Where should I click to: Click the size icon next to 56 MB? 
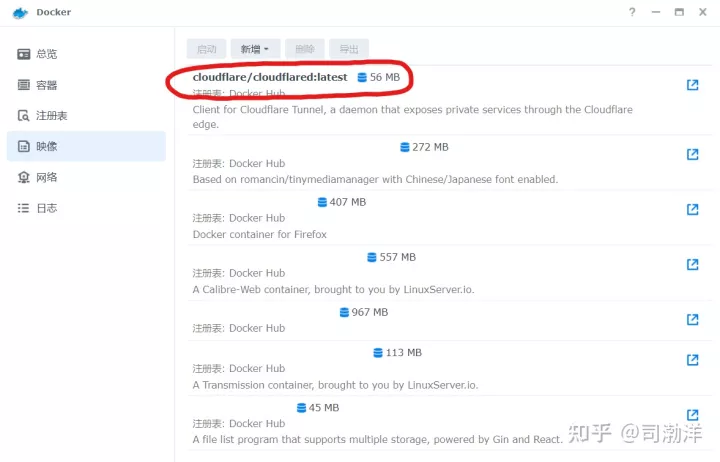coord(362,77)
